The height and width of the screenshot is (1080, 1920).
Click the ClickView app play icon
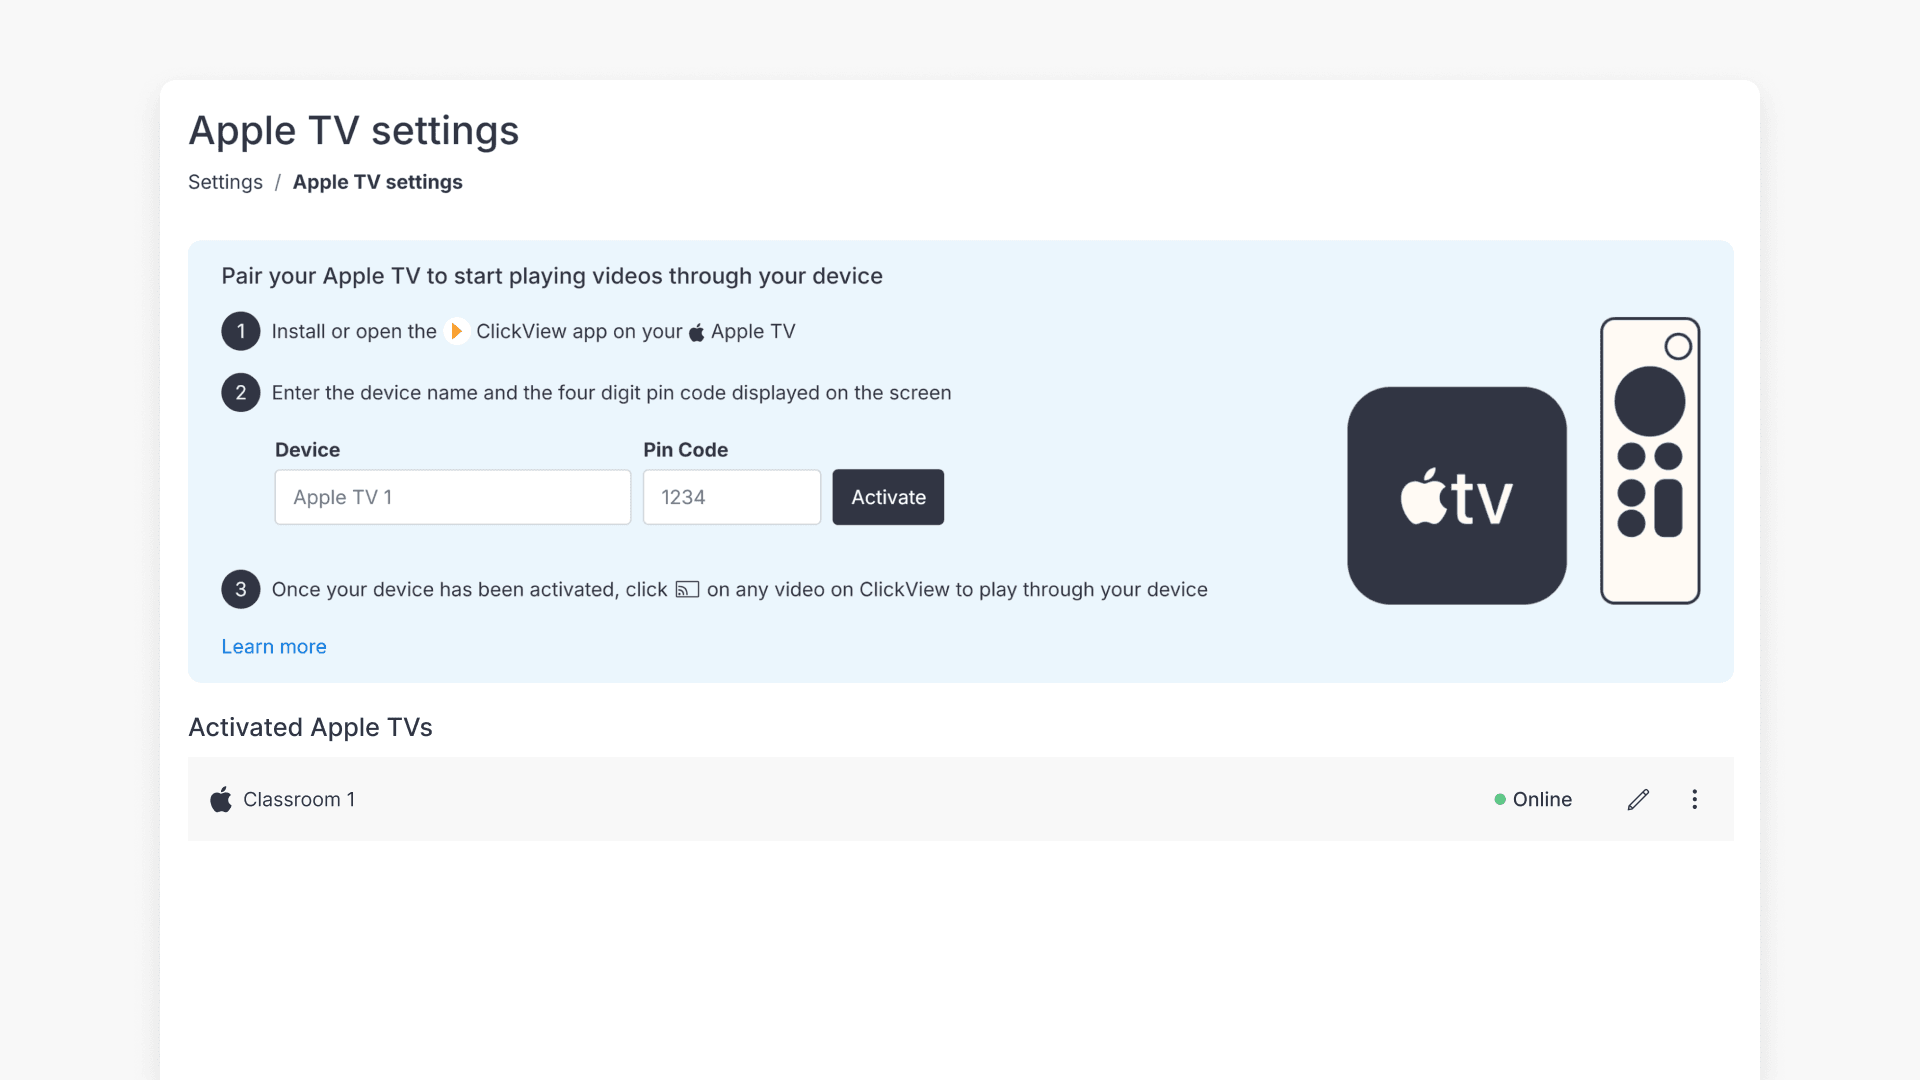point(458,331)
